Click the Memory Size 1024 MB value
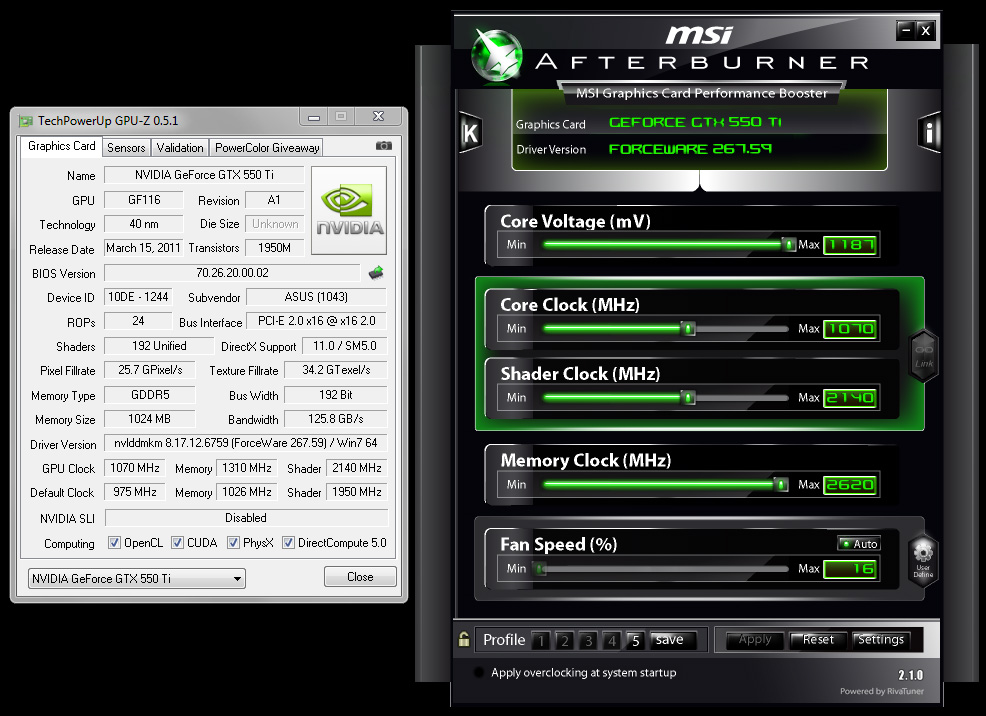 click(150, 419)
